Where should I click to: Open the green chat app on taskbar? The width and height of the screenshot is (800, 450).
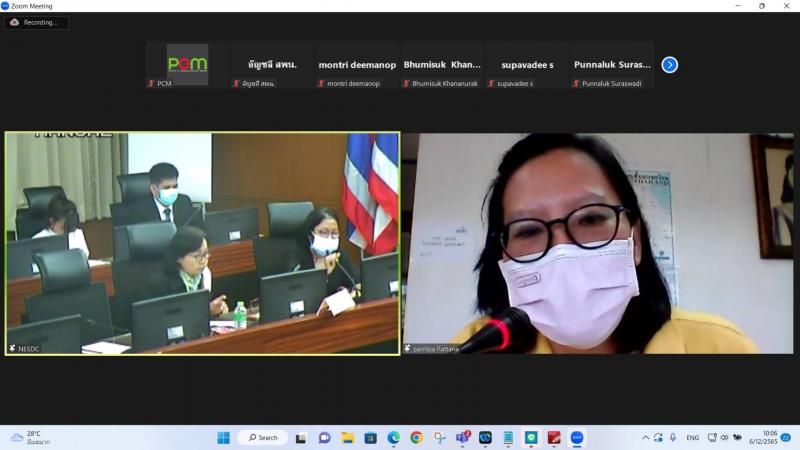tap(531, 438)
